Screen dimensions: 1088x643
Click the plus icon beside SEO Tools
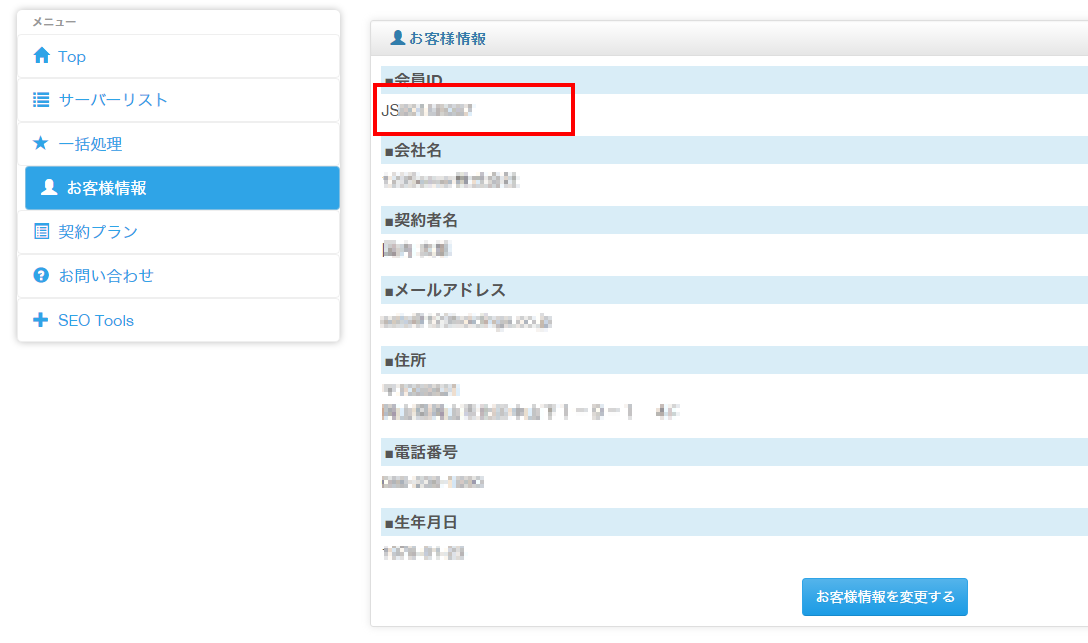(41, 321)
